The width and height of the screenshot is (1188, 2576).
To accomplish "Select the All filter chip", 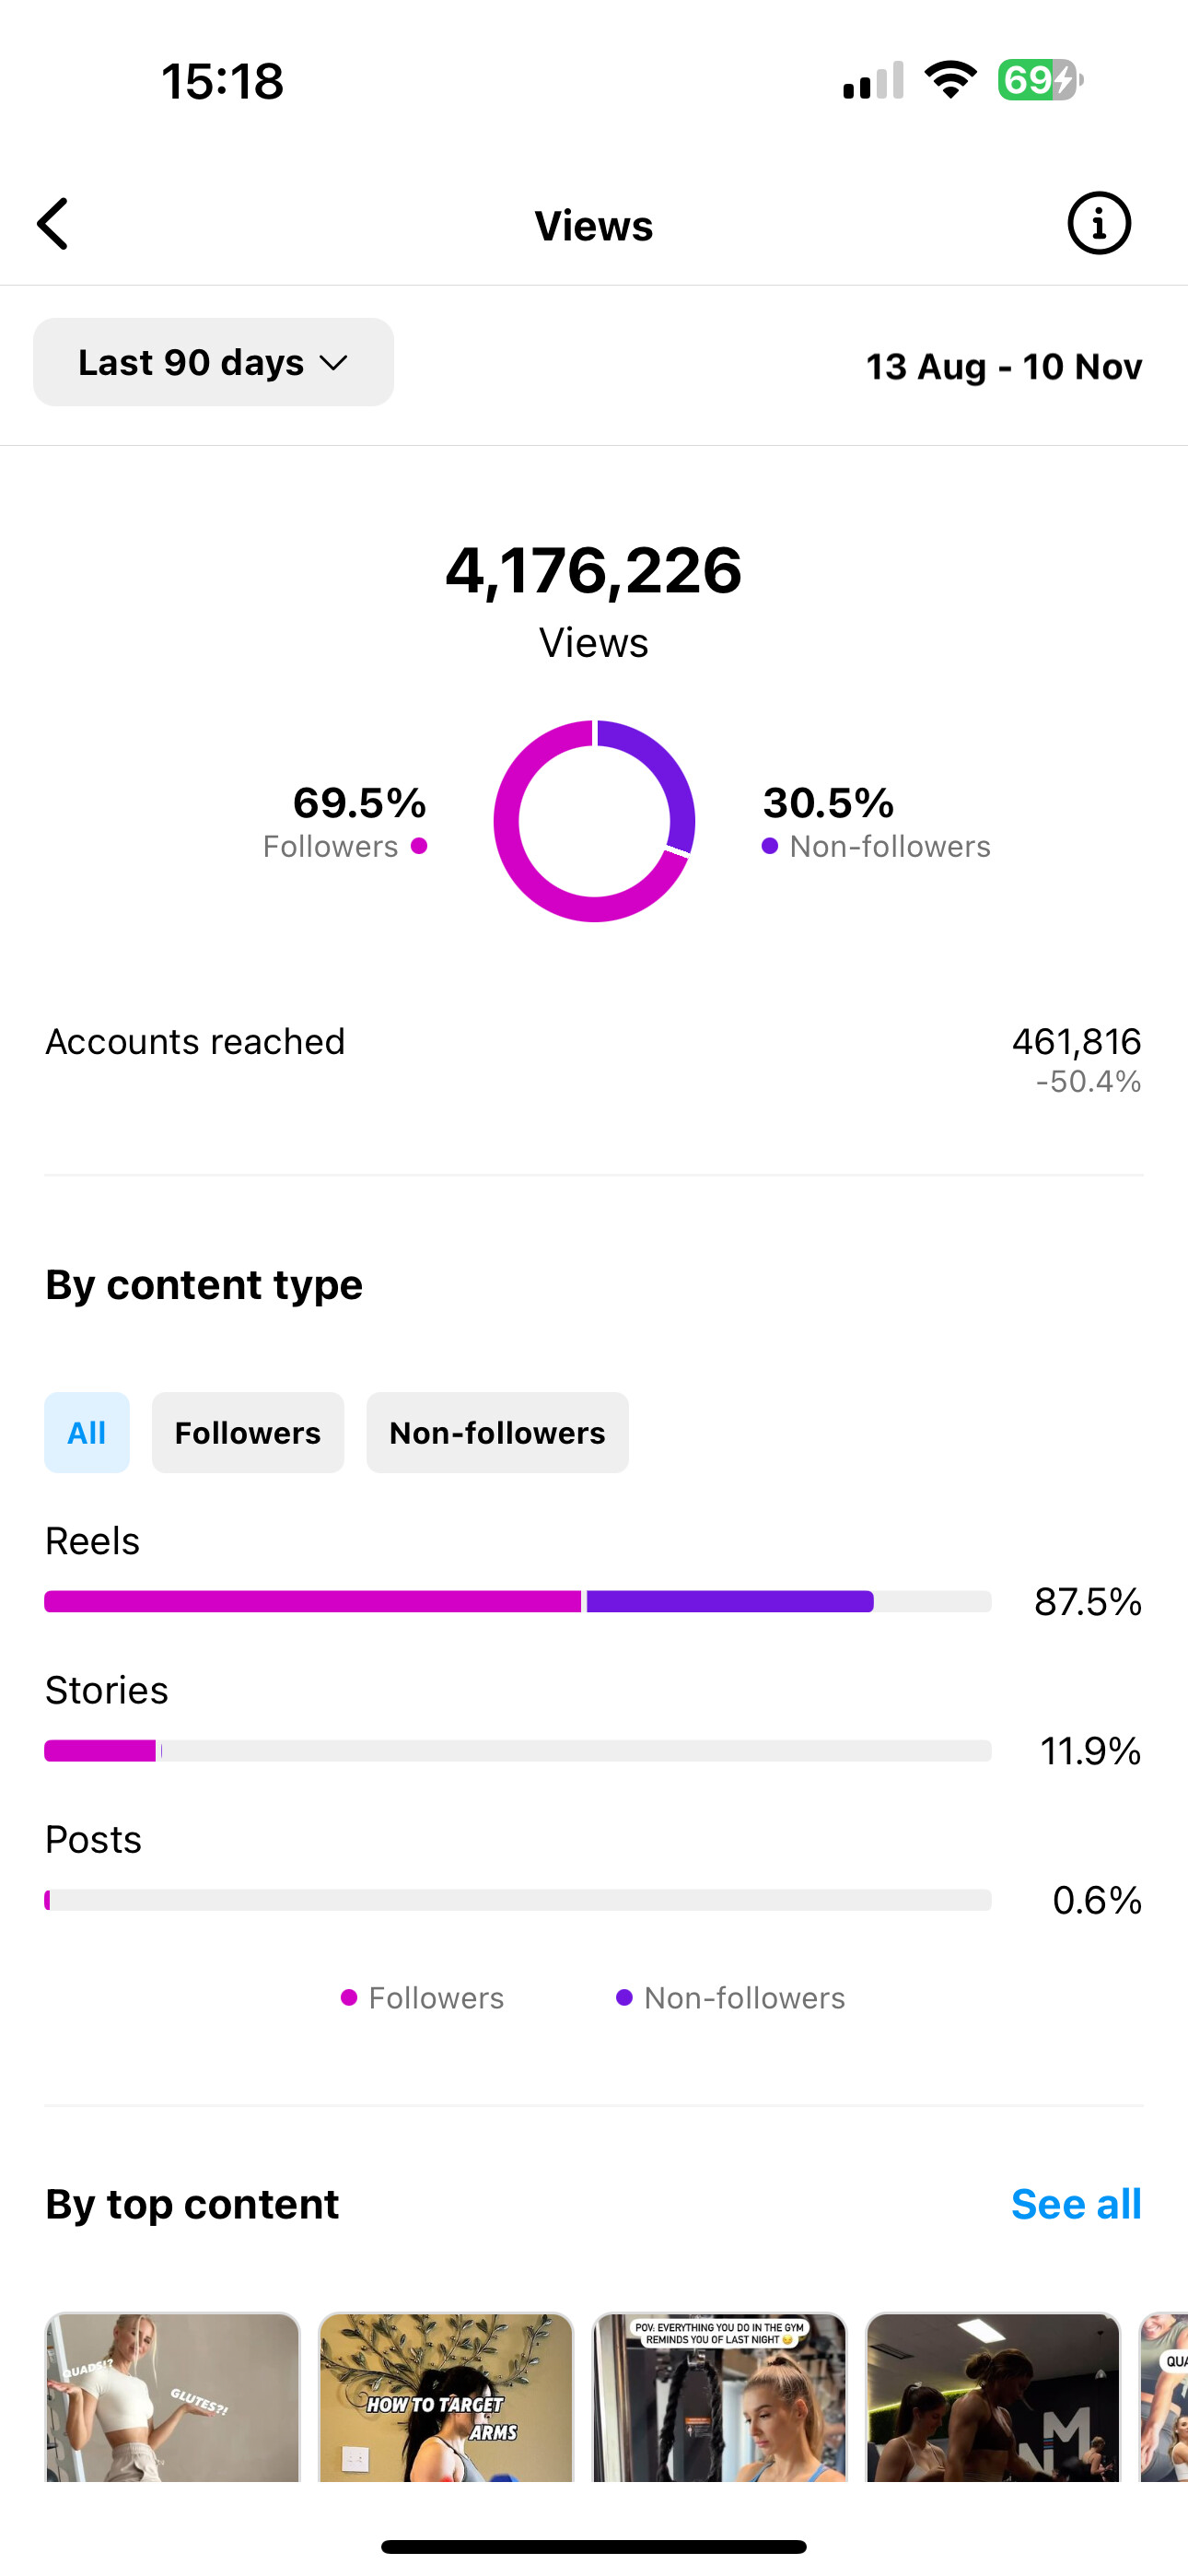I will click(87, 1432).
